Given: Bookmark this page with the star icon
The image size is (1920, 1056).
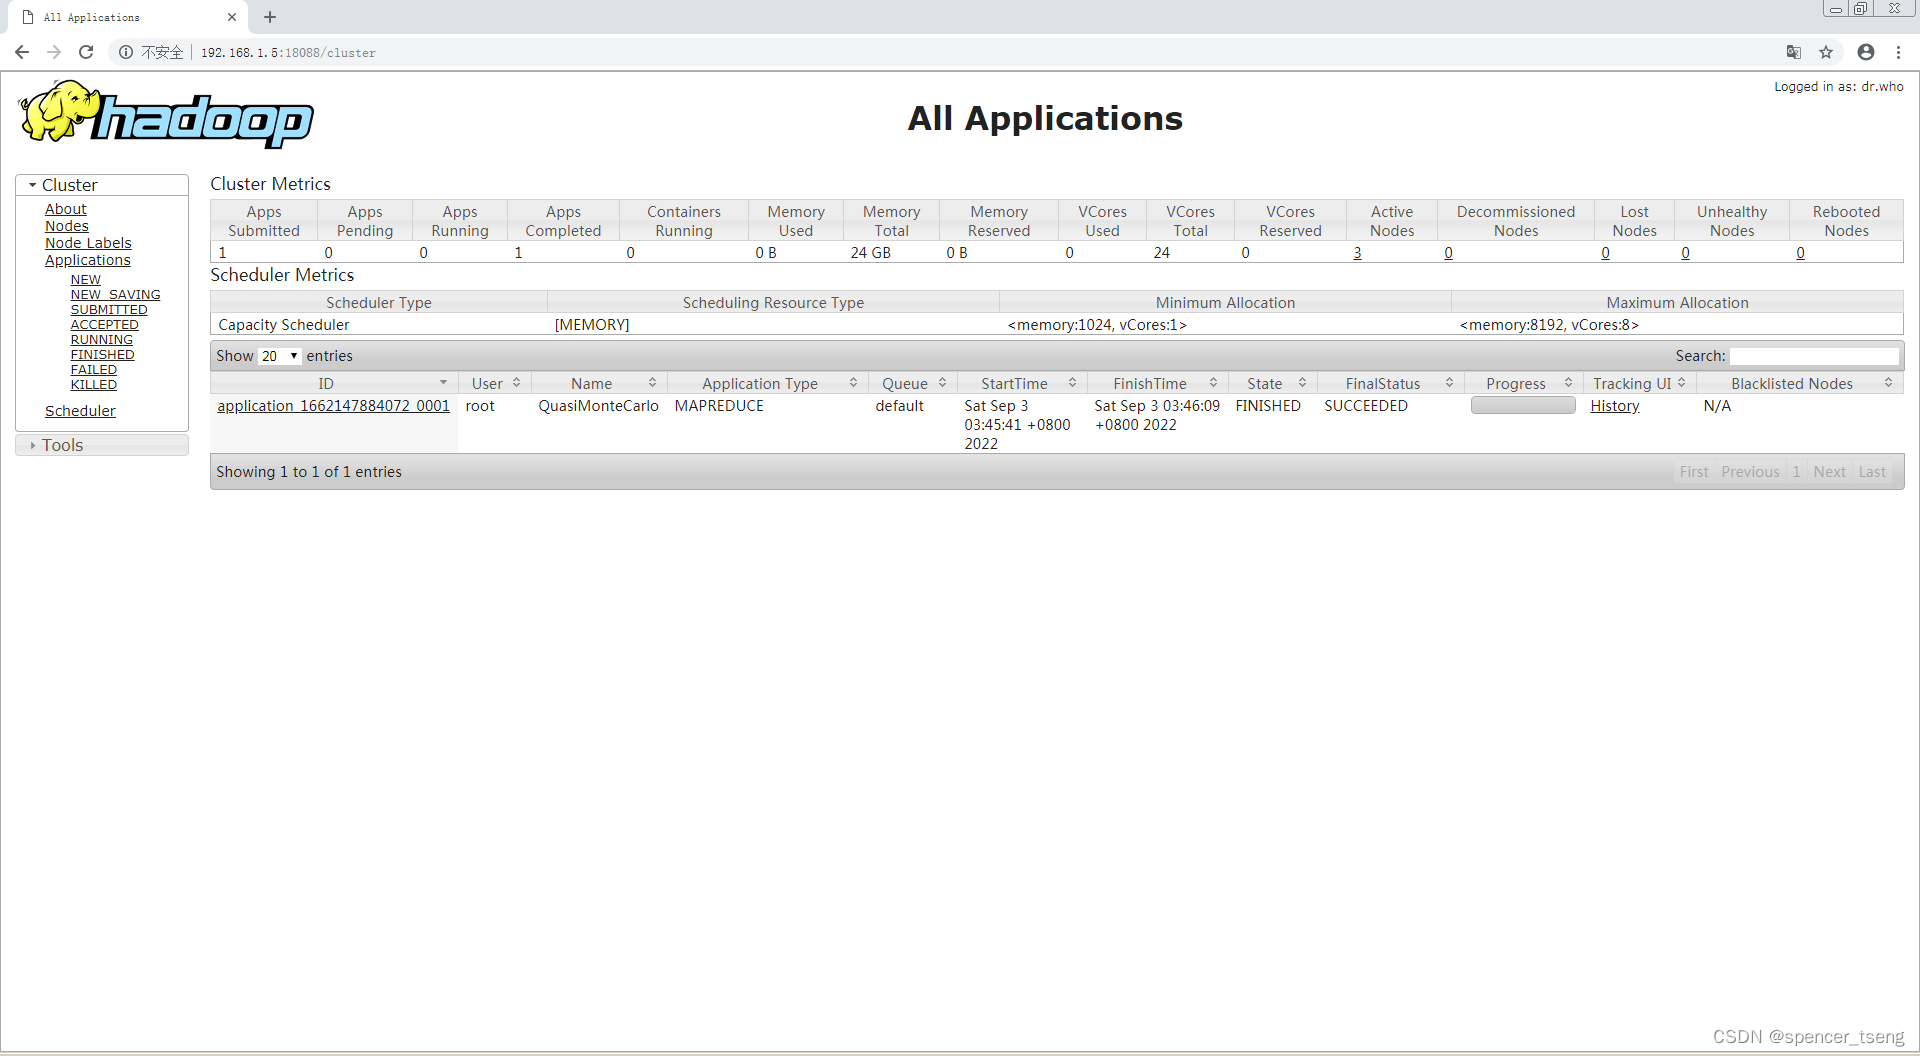Looking at the screenshot, I should [x=1827, y=52].
